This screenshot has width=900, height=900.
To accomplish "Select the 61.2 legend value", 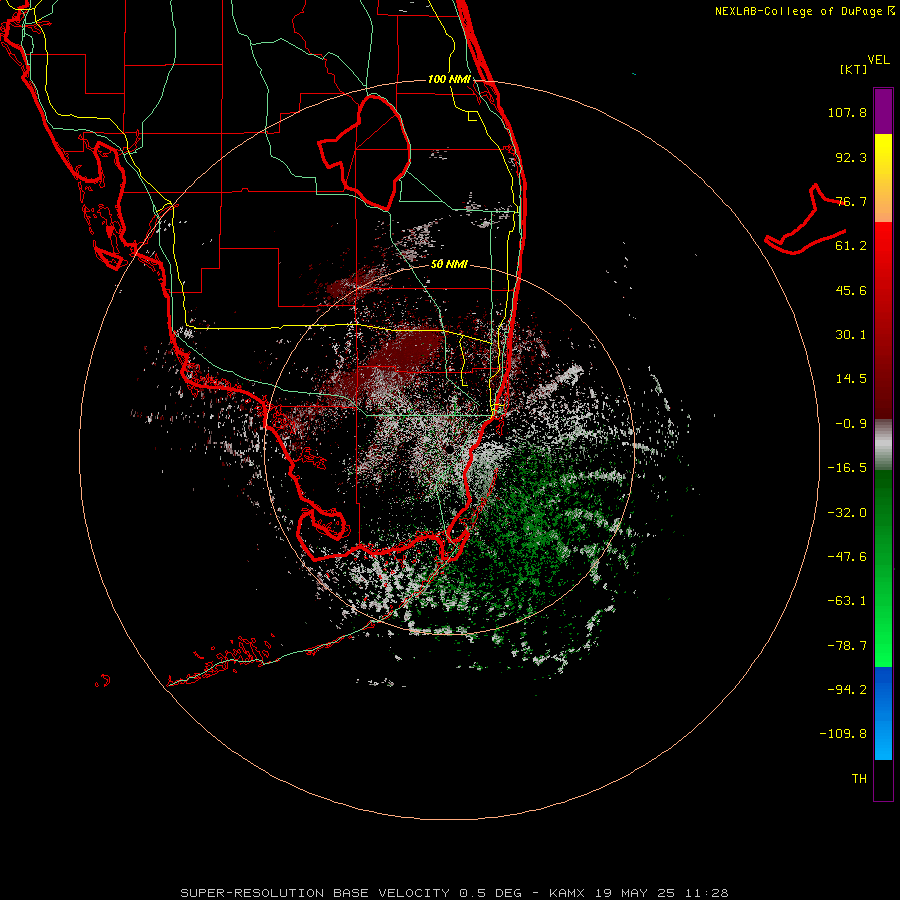I will (x=851, y=246).
